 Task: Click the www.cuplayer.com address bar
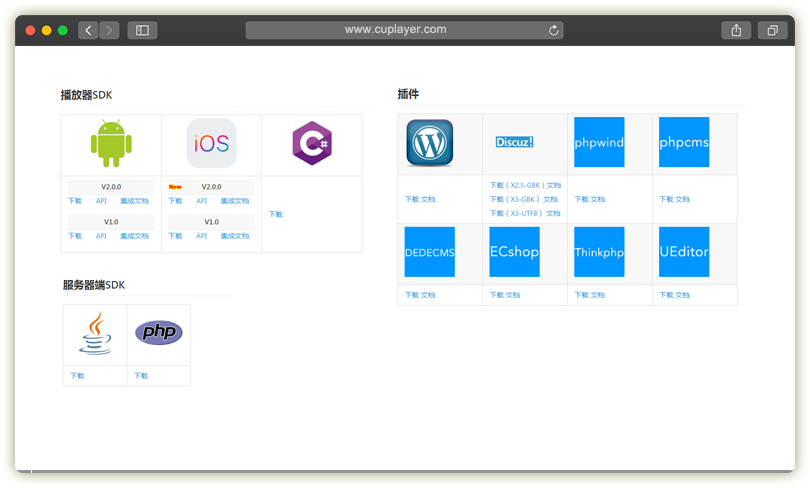point(395,30)
